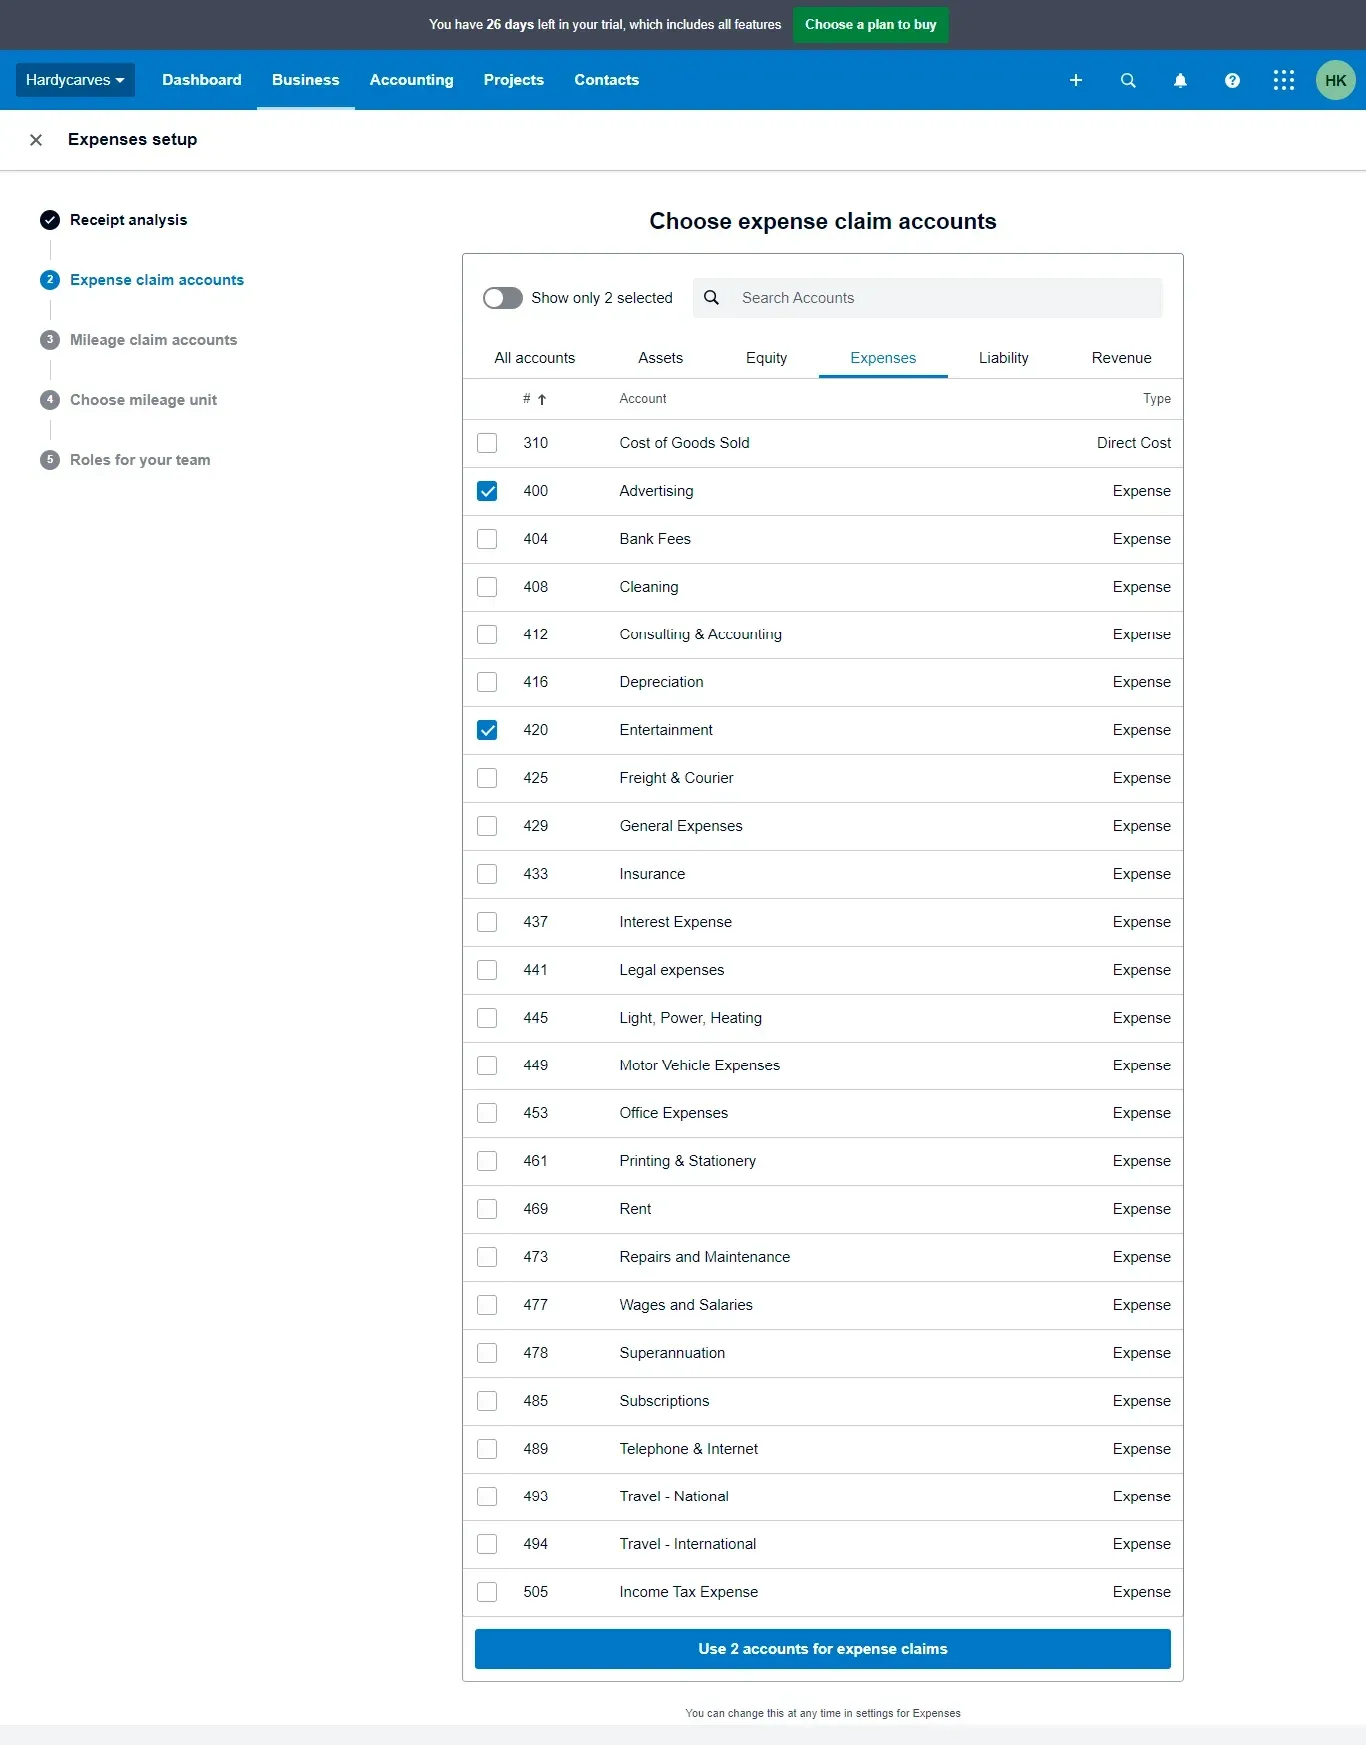
Task: Click the Superannuation account name
Action: [x=672, y=1353]
